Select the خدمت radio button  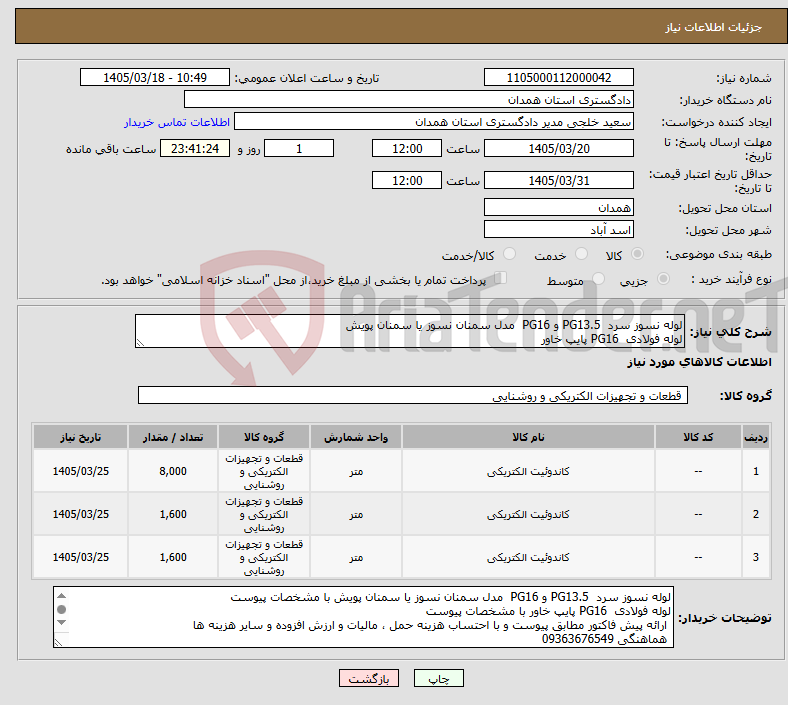tap(581, 254)
